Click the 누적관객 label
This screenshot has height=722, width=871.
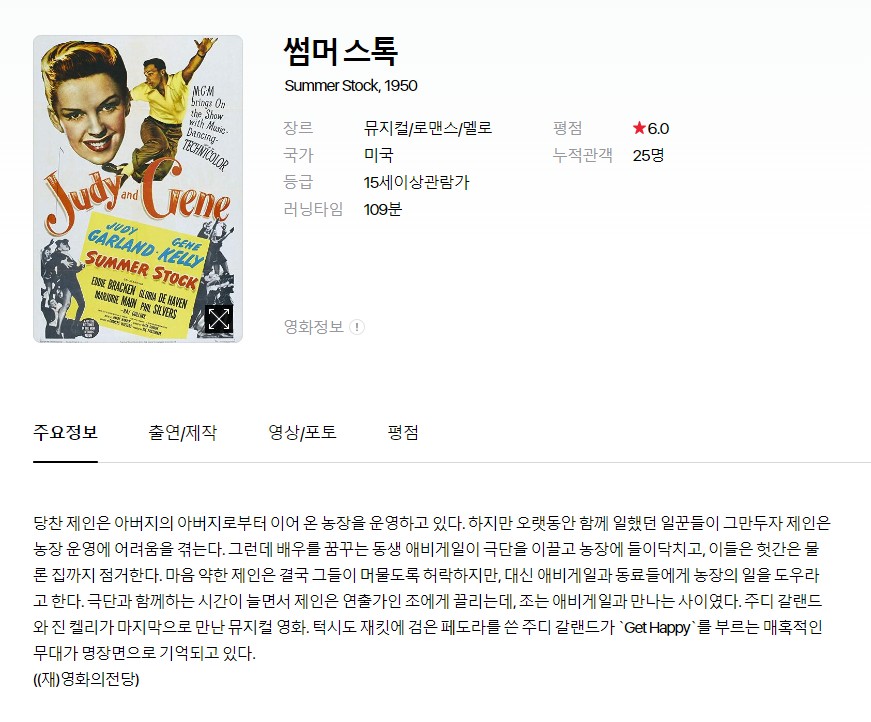[583, 155]
